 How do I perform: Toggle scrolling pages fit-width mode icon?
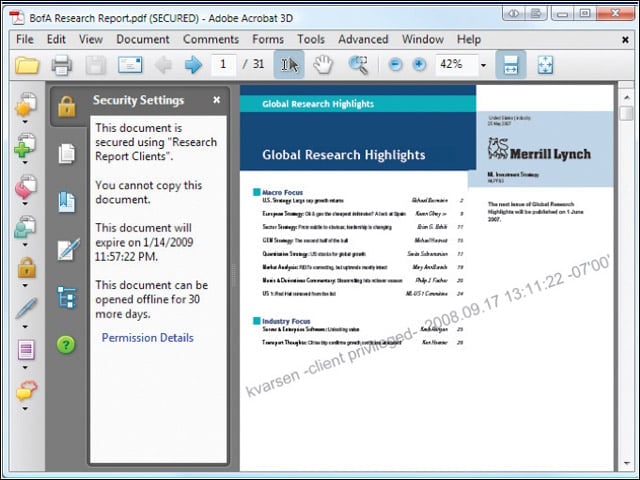511,64
